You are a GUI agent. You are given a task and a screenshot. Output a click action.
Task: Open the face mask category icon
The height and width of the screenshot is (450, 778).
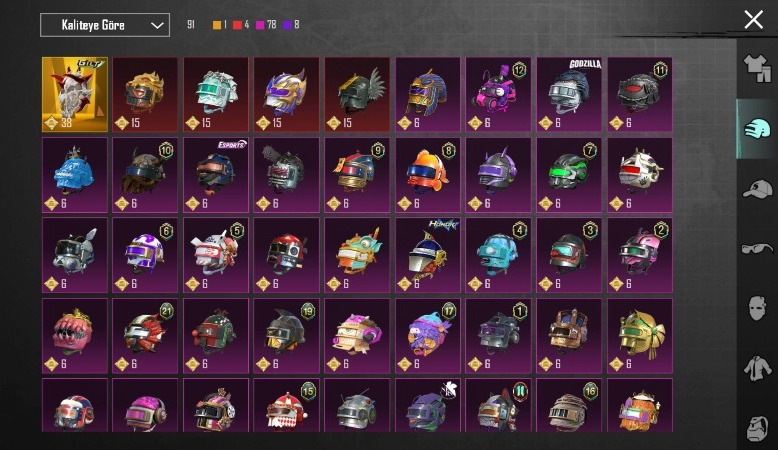point(757,308)
